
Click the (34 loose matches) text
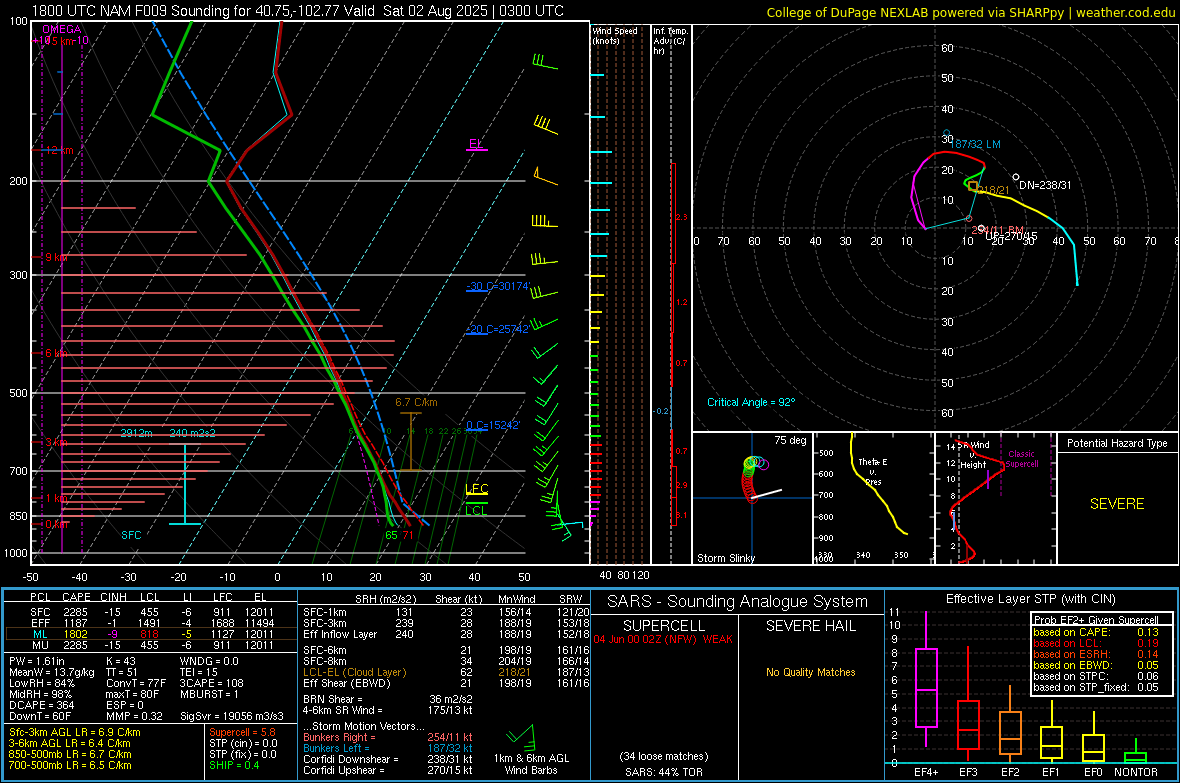pos(664,756)
